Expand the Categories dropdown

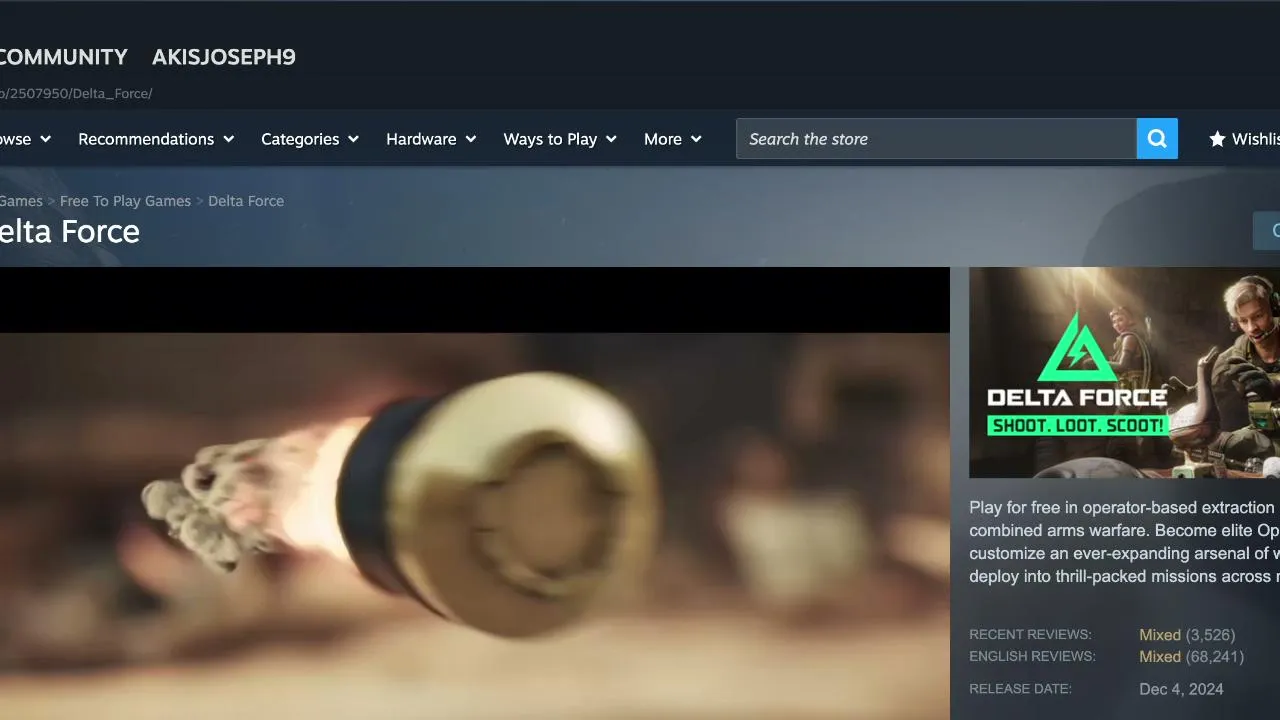coord(310,139)
